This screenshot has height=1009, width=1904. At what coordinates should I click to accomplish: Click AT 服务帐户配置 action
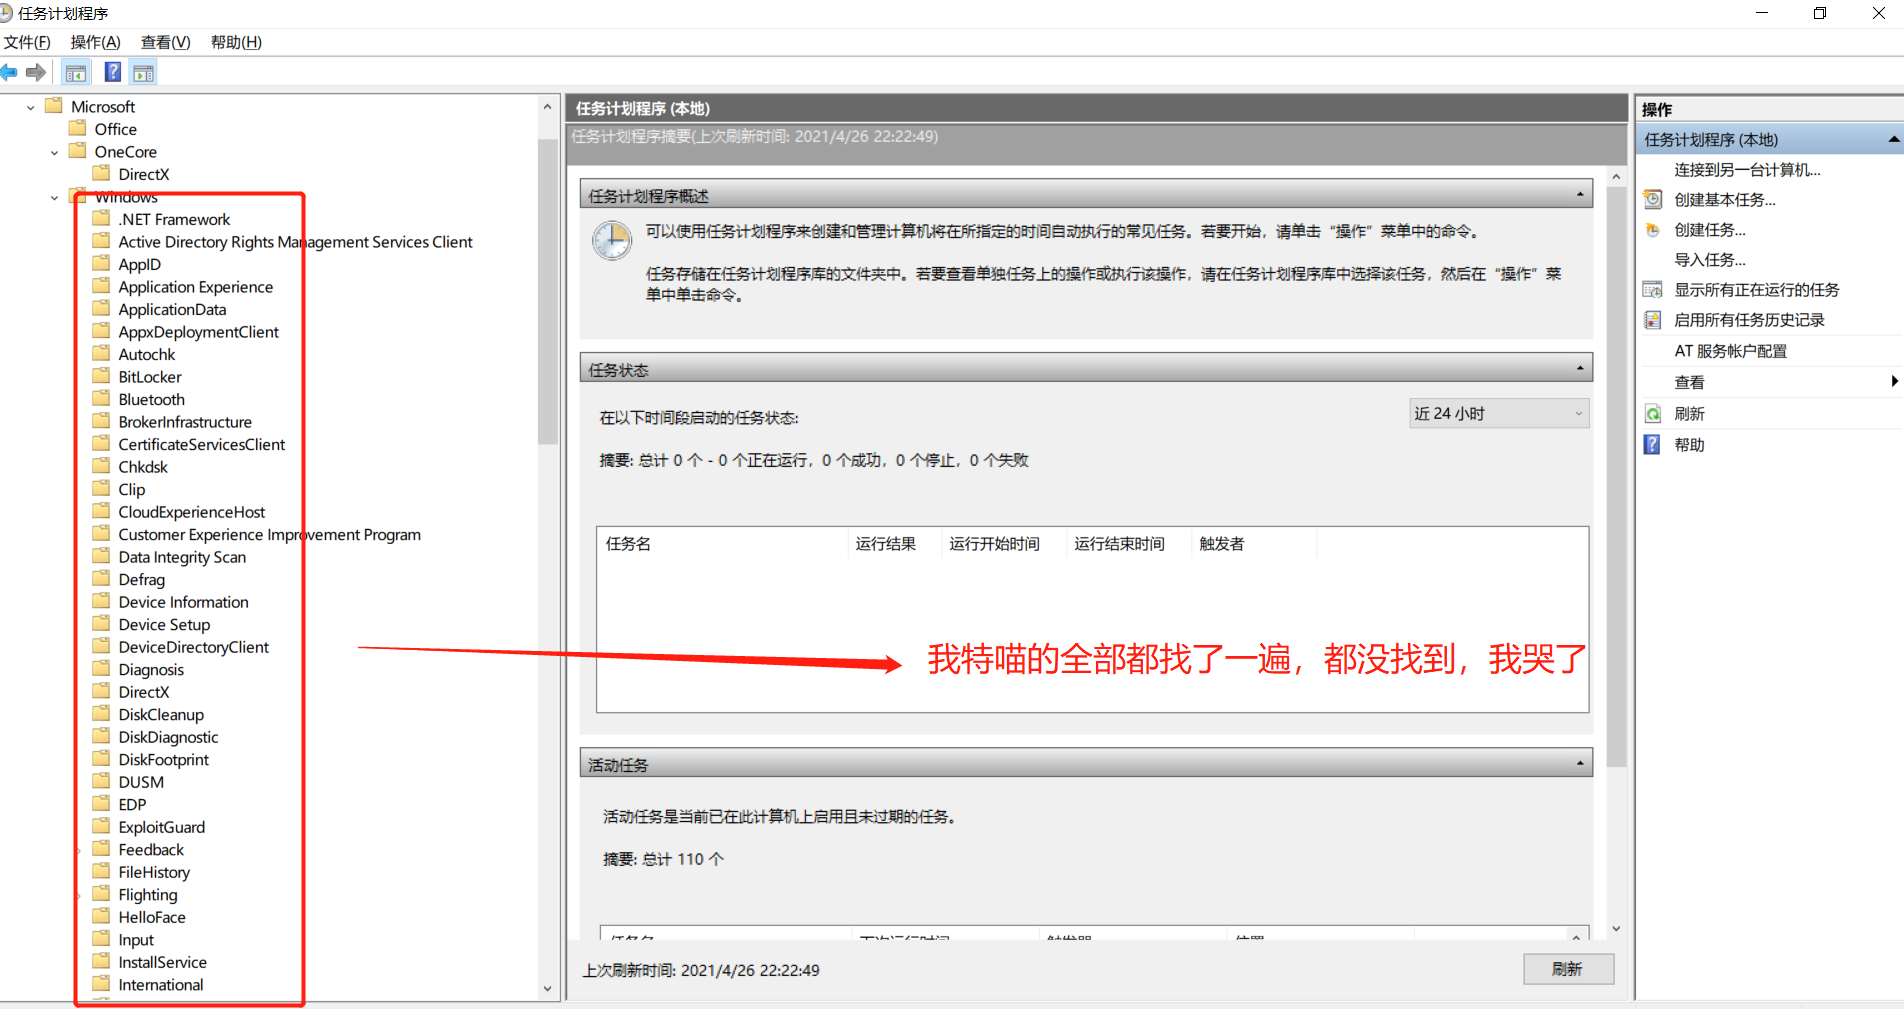coord(1731,351)
